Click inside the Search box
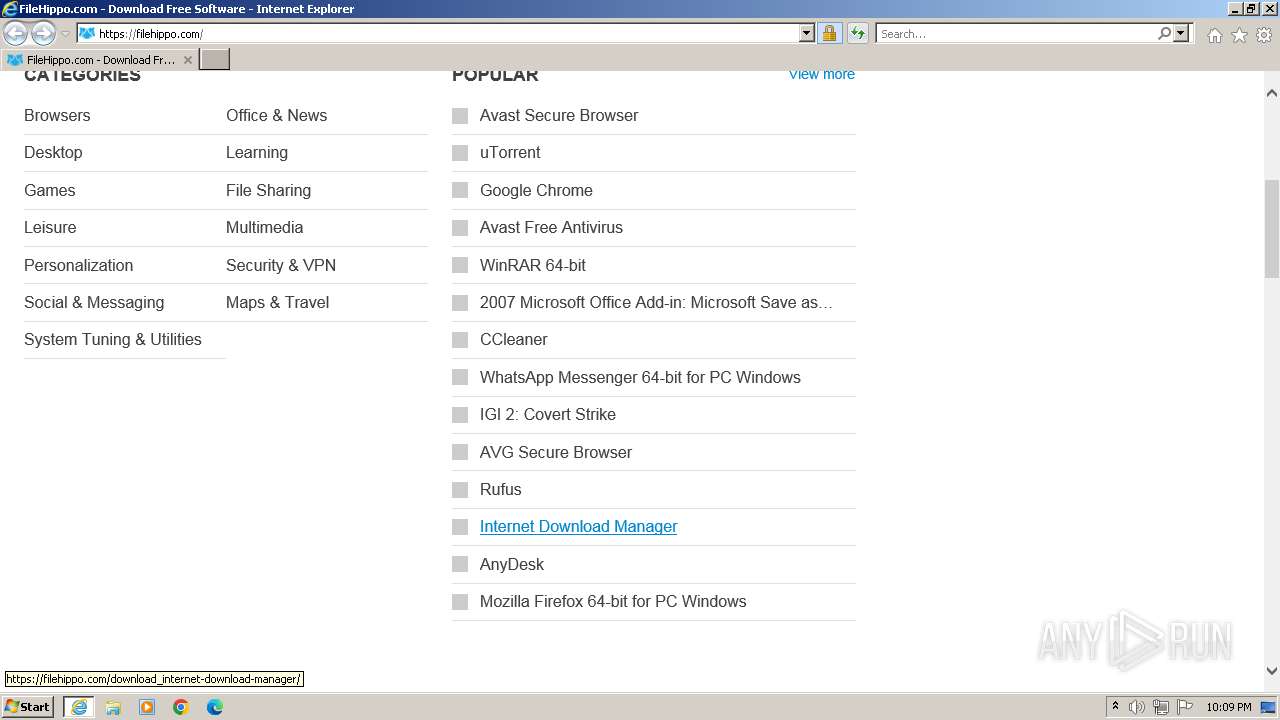The width and height of the screenshot is (1280, 720). coord(1016,33)
